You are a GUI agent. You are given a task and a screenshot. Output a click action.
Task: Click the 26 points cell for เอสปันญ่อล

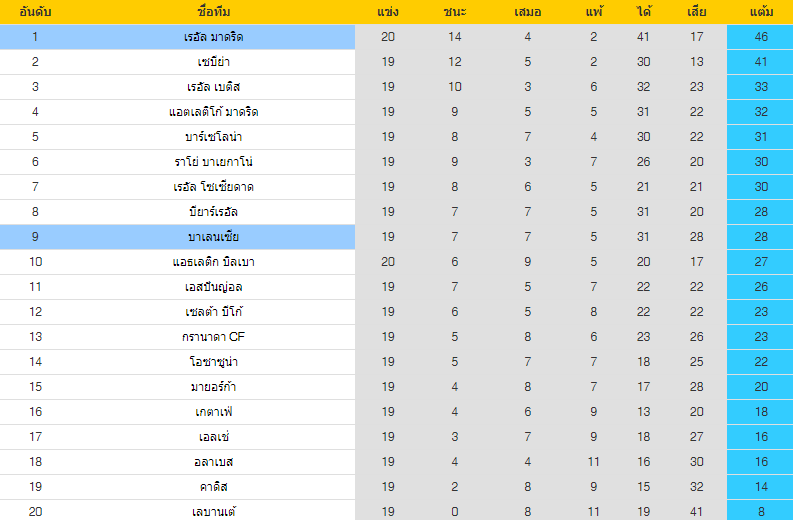[761, 287]
